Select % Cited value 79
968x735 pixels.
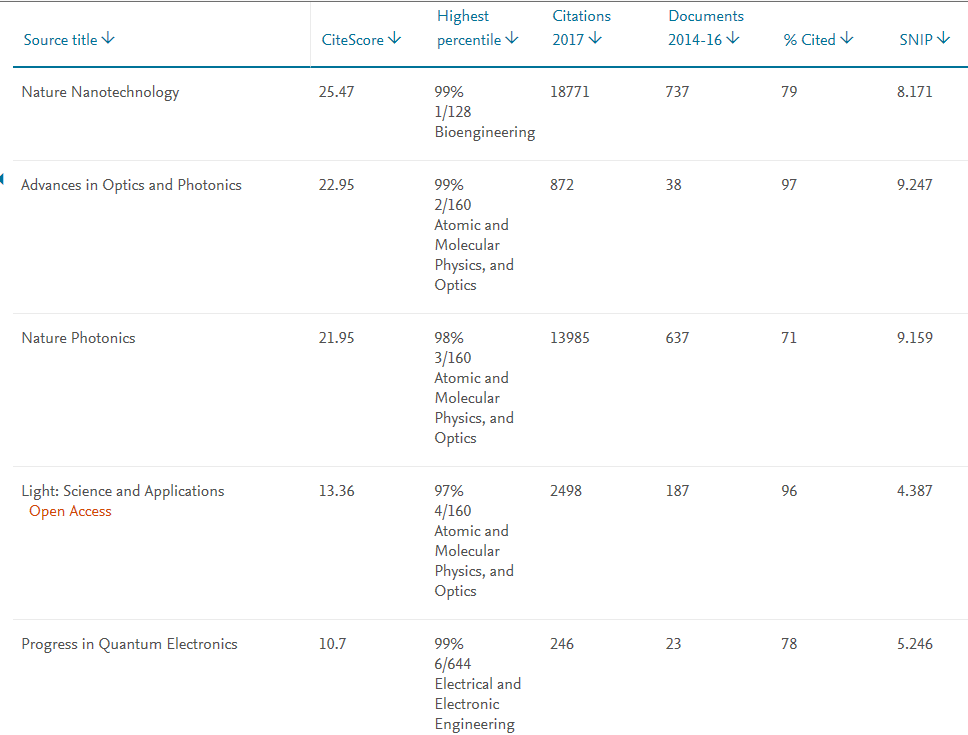tap(789, 92)
